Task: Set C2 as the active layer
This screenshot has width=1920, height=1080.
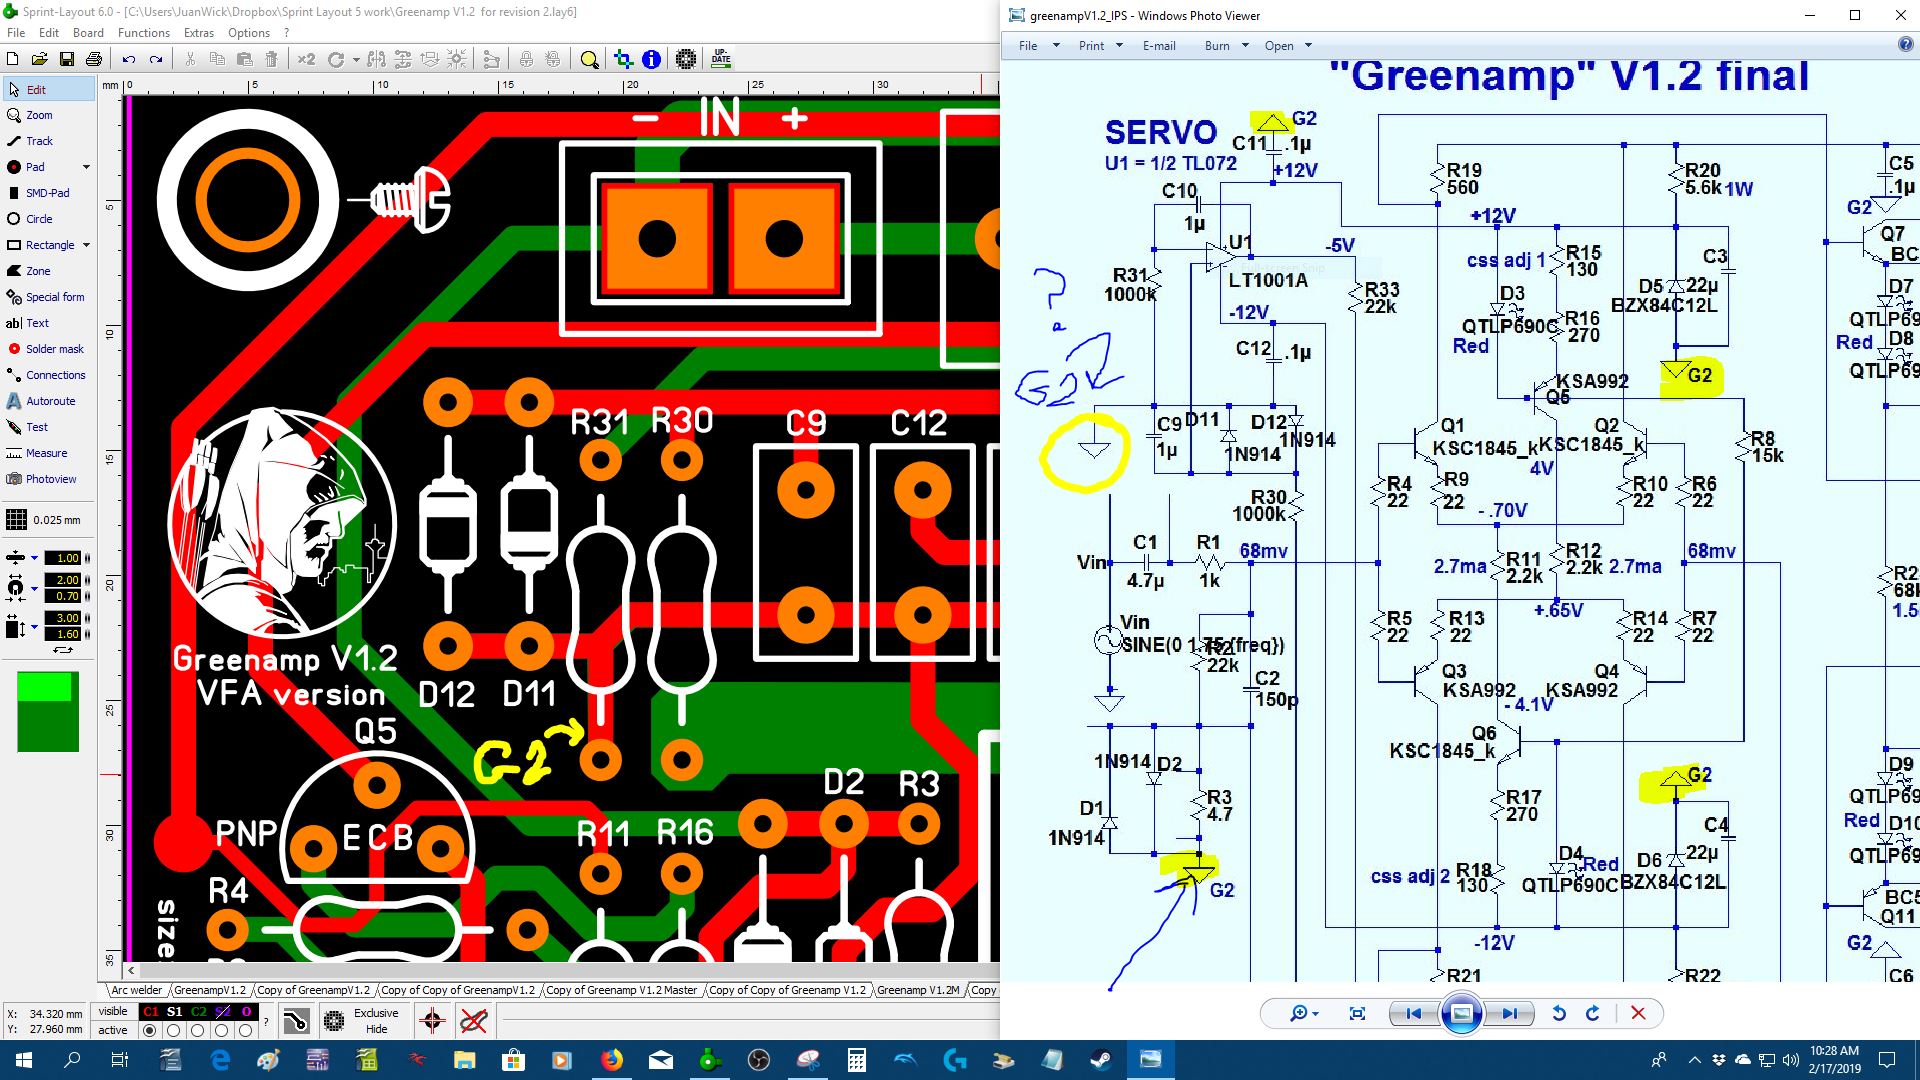Action: click(x=198, y=1030)
